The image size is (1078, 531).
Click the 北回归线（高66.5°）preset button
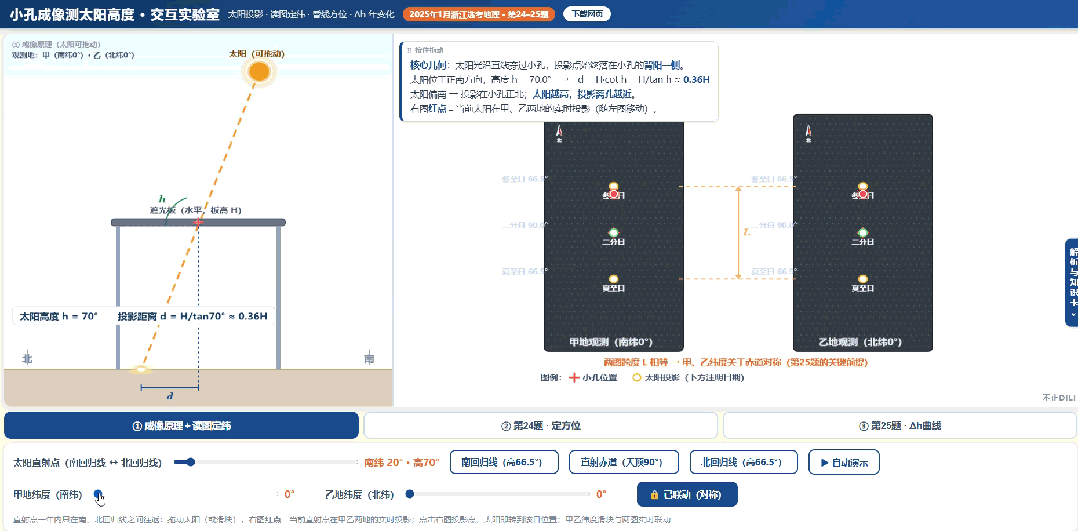(744, 462)
